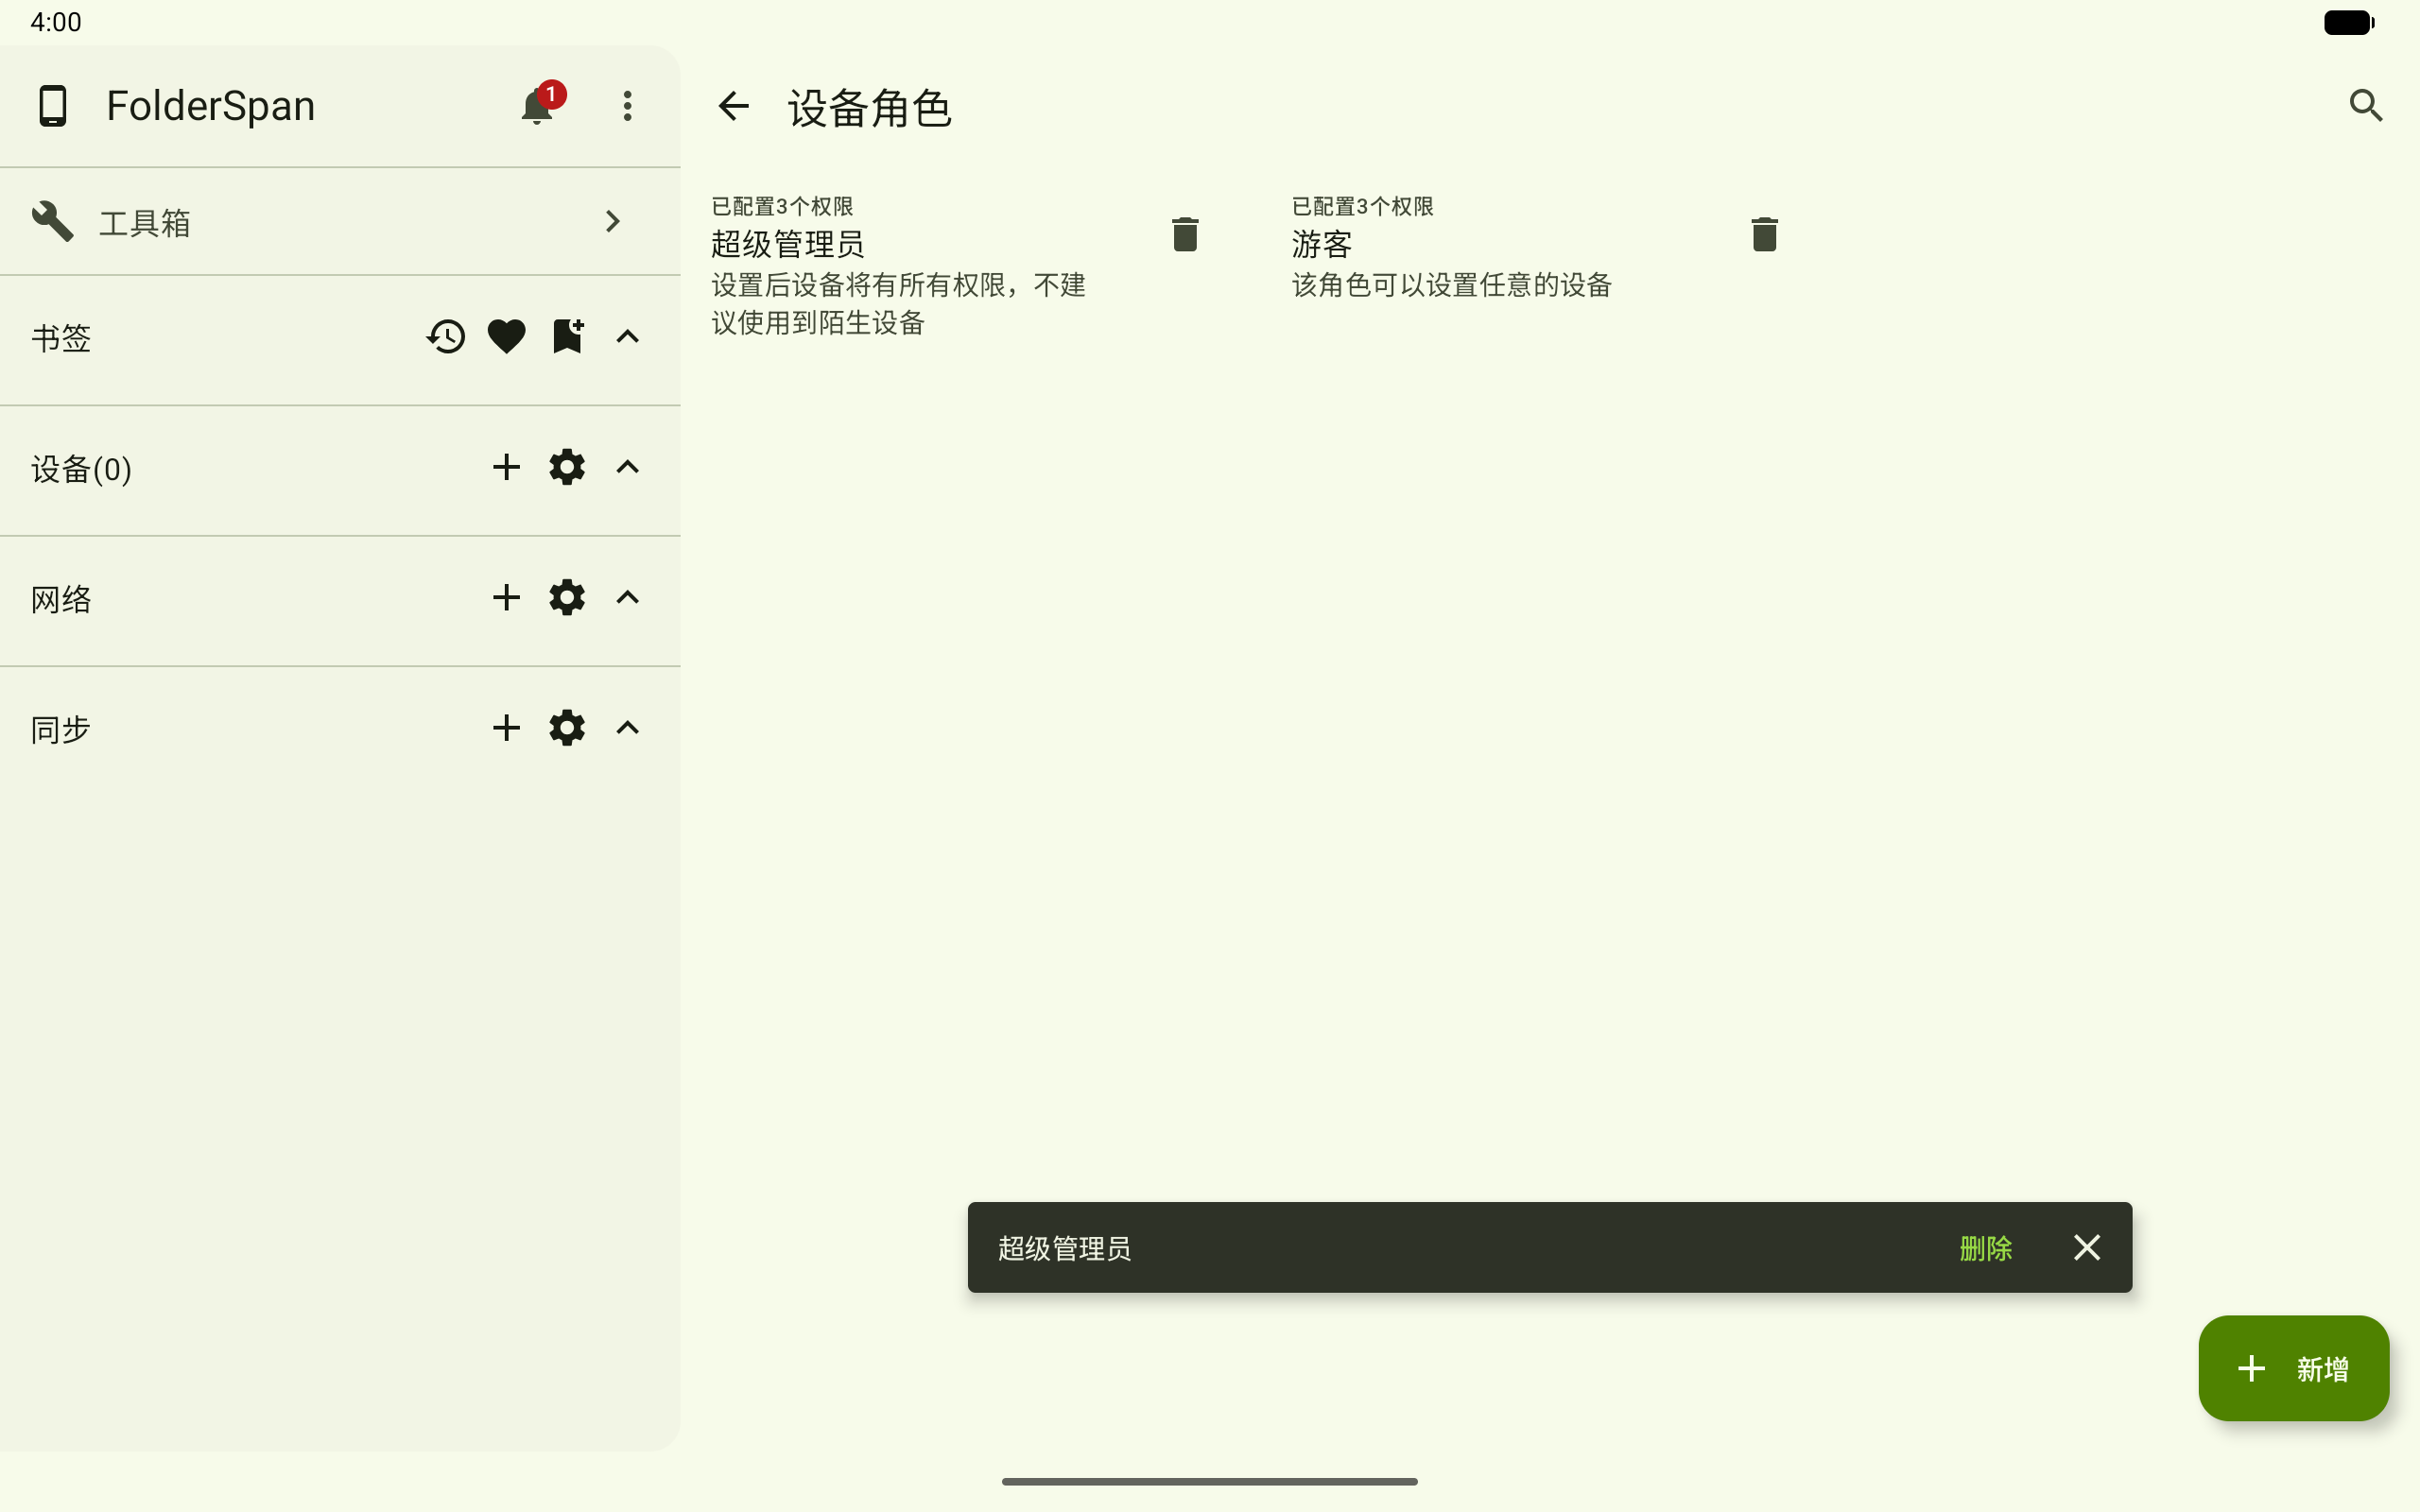2420x1512 pixels.
Task: Add a device with the 设备 plus icon
Action: point(506,467)
